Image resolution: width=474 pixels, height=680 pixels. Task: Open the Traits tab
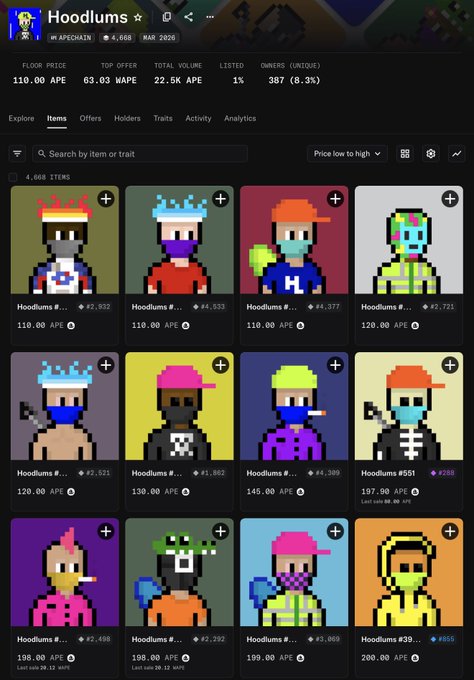coord(163,118)
